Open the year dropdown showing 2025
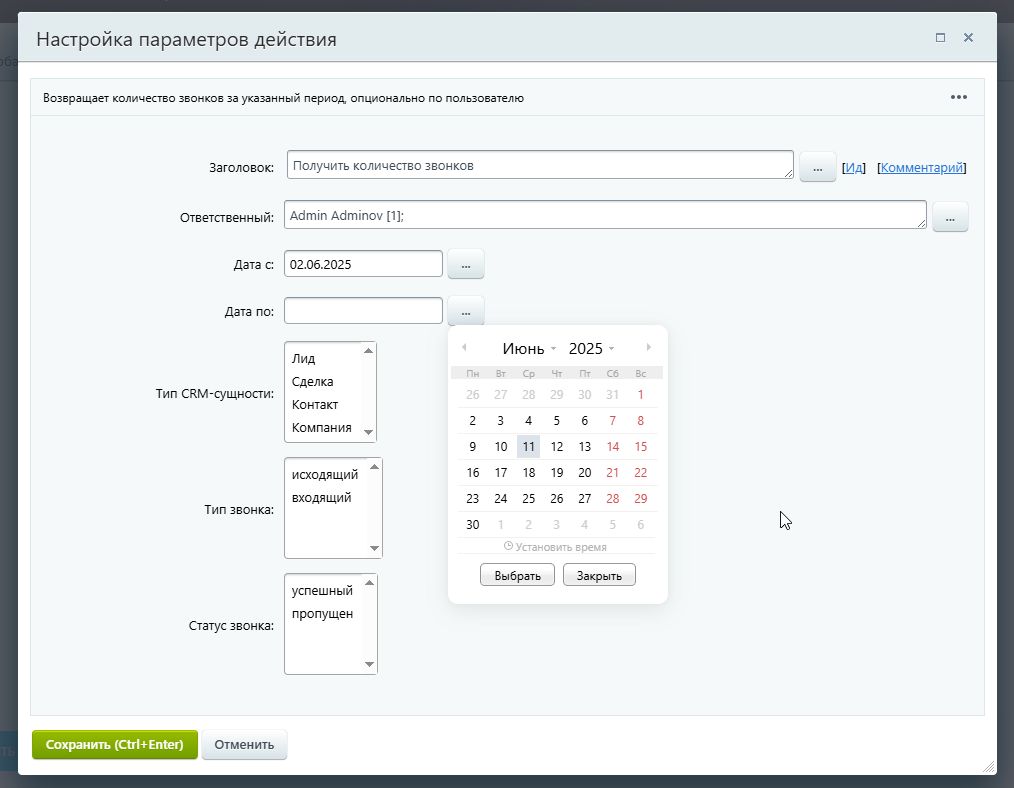The height and width of the screenshot is (788, 1014). pyautogui.click(x=586, y=347)
